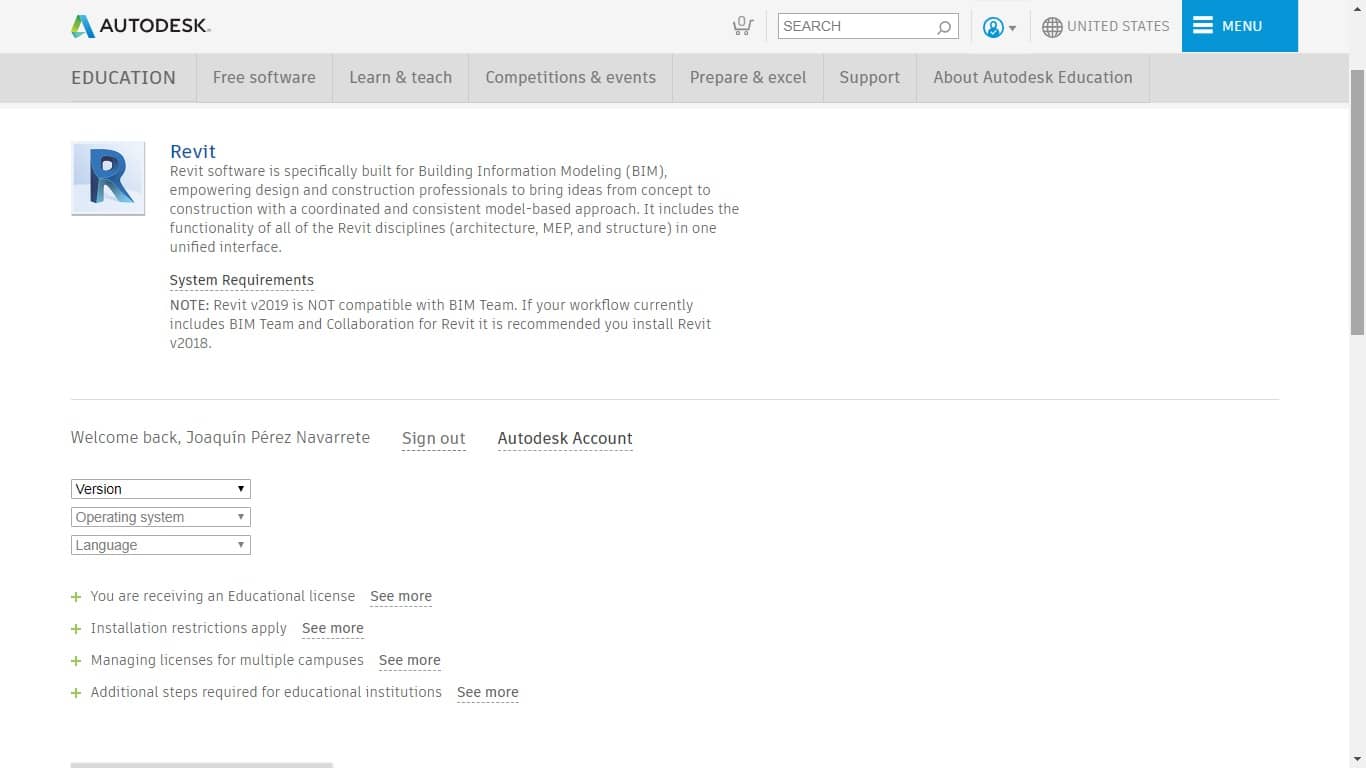Open the Language dropdown

[x=161, y=545]
